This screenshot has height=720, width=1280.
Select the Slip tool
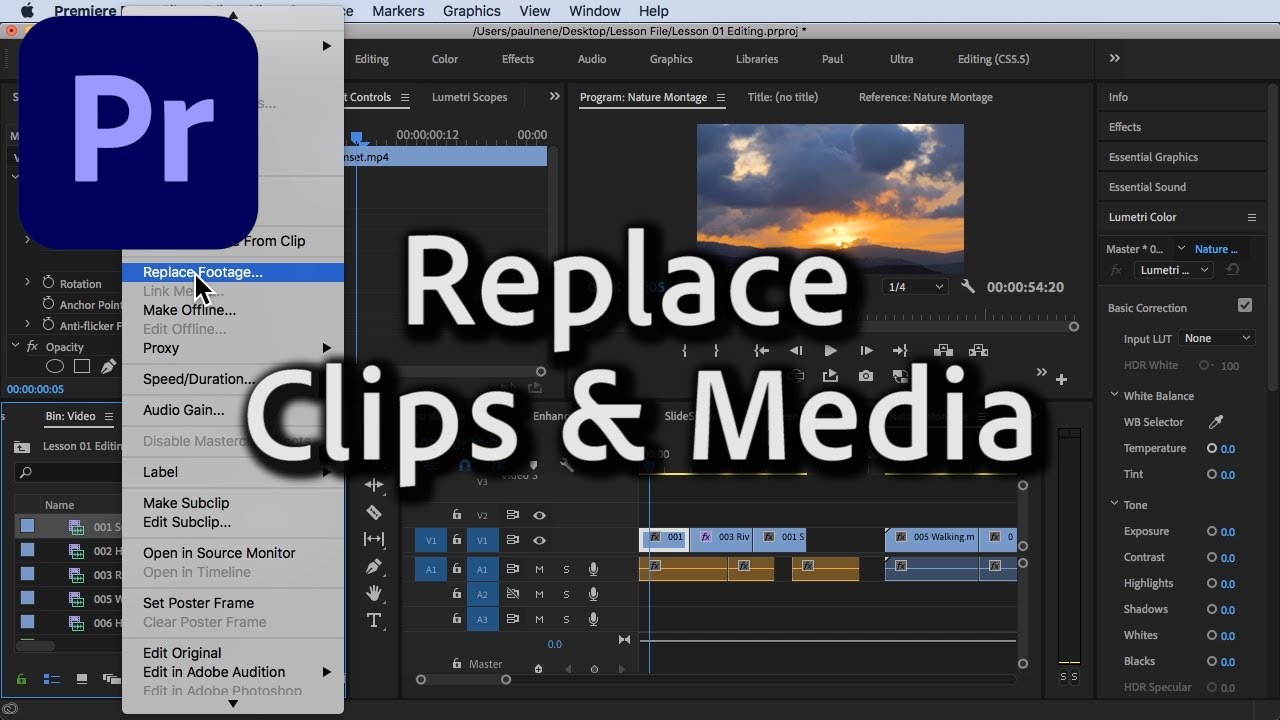pos(374,539)
